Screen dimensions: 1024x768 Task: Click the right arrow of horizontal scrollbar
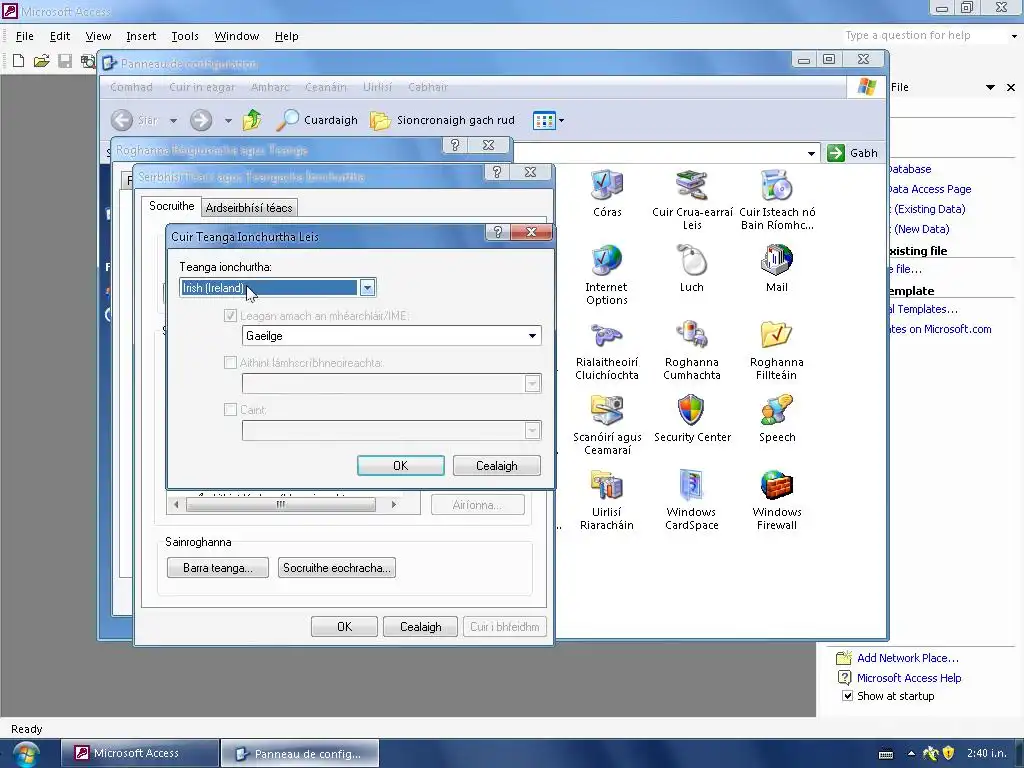click(x=393, y=504)
